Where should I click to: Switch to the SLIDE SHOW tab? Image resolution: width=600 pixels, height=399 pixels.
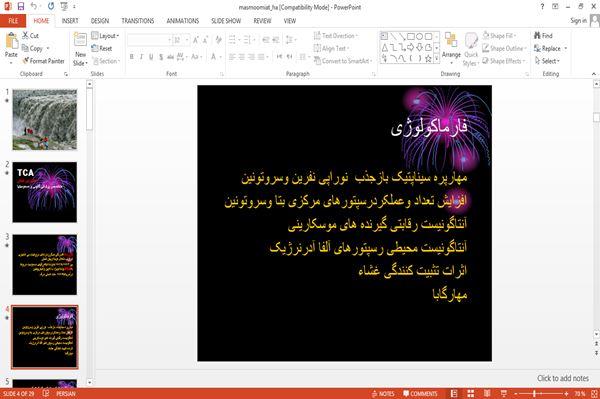point(226,21)
